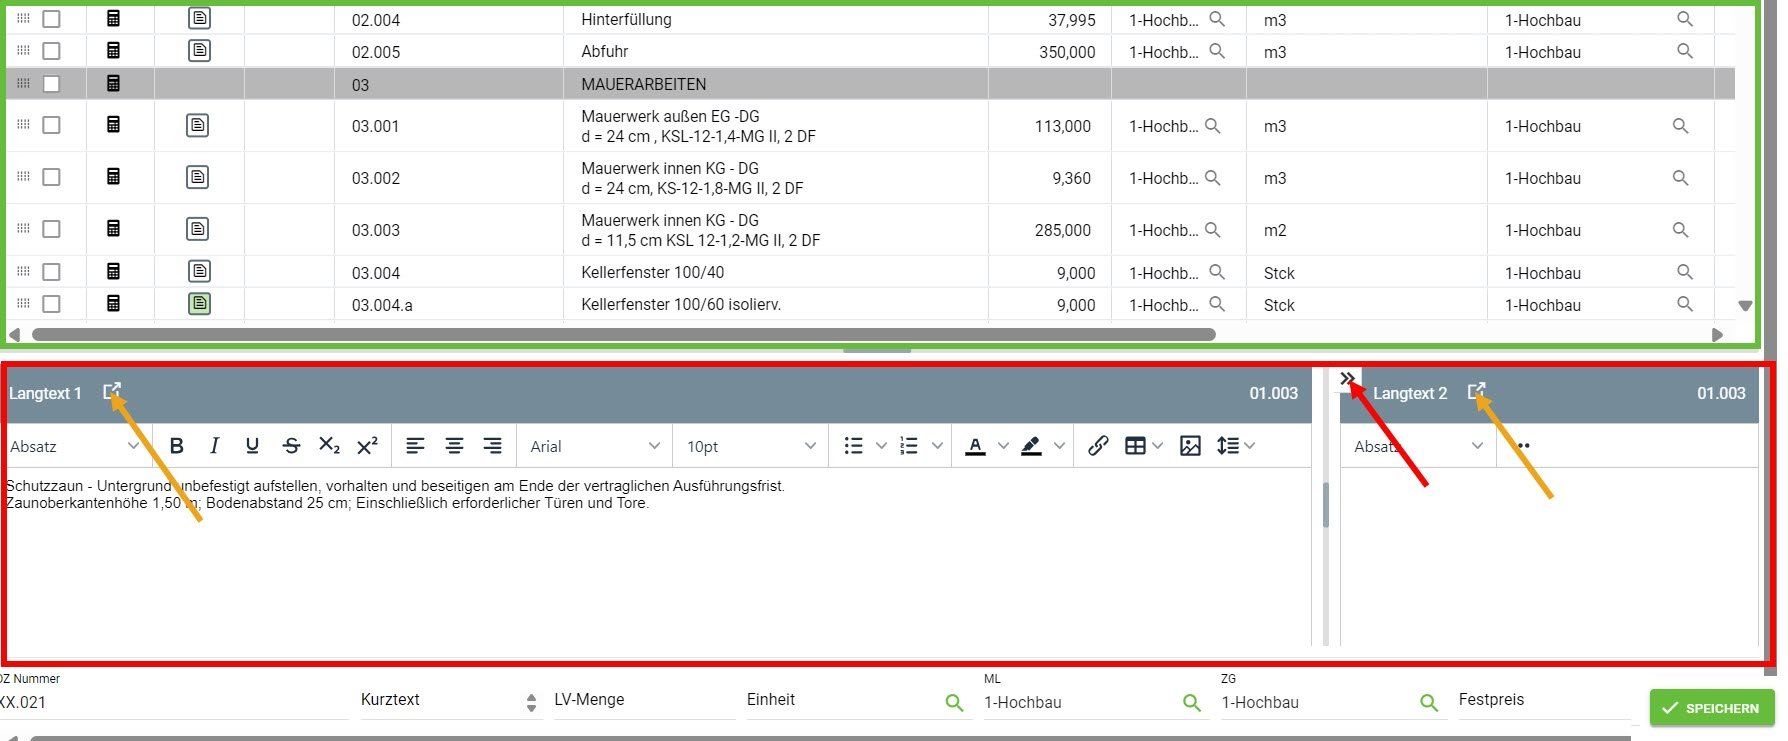Toggle bold formatting in Langtext 1 editor
The height and width of the screenshot is (741, 1788).
pos(177,446)
